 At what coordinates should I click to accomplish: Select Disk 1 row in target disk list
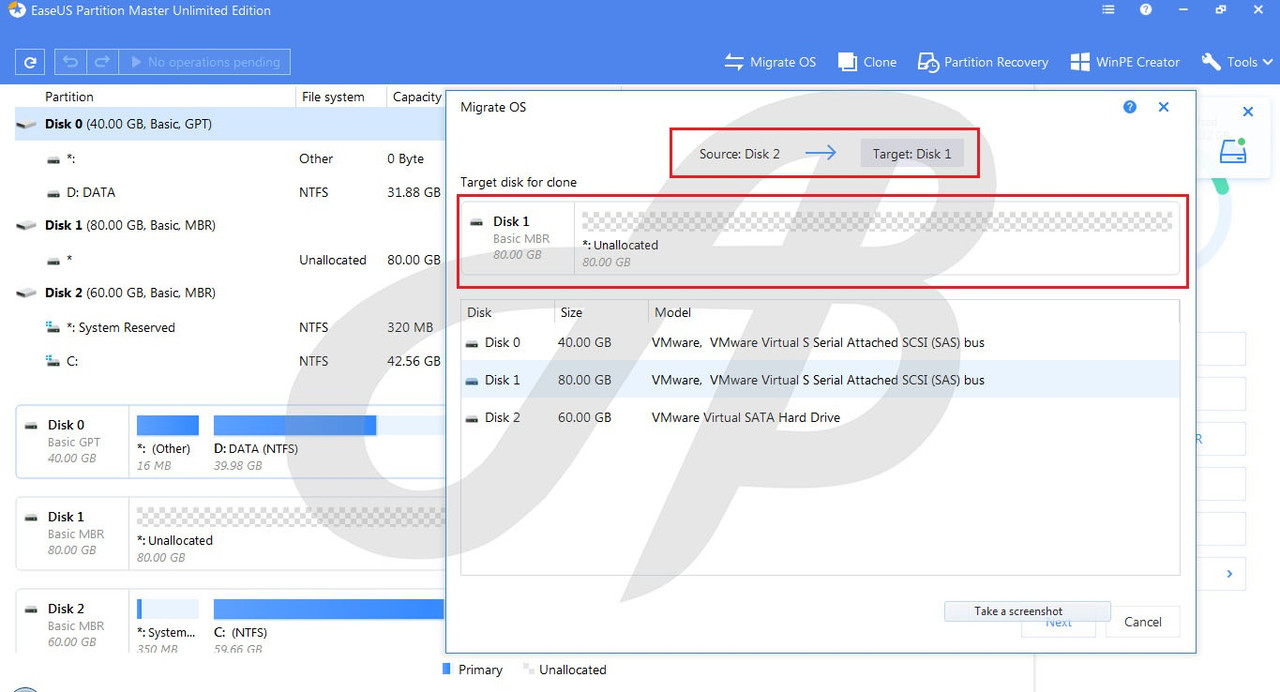820,380
